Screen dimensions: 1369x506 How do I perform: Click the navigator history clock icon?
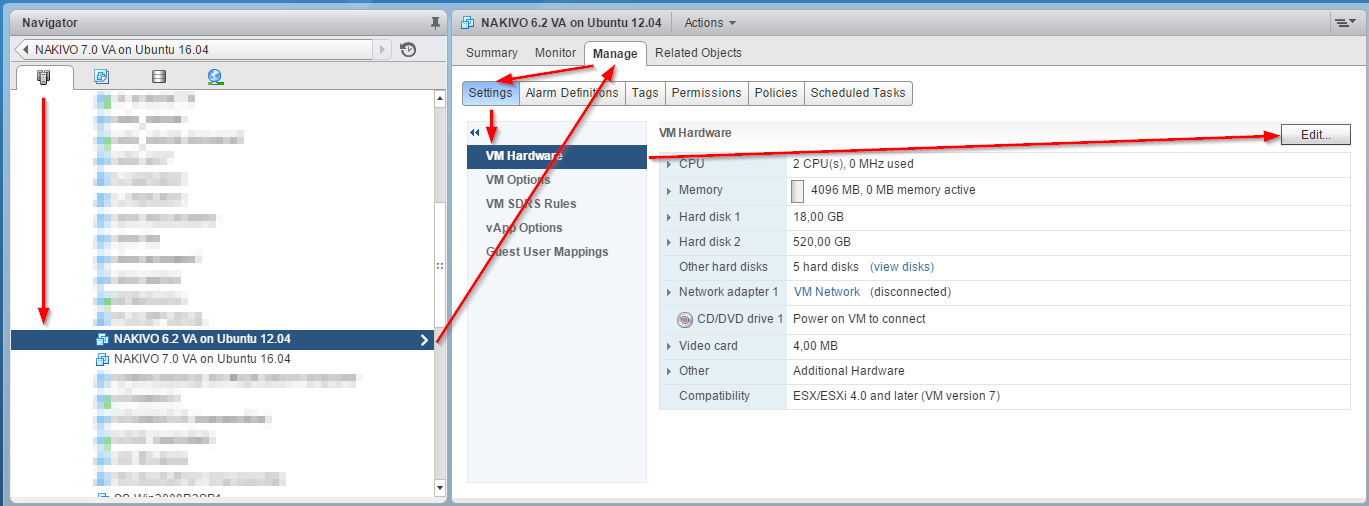(408, 50)
